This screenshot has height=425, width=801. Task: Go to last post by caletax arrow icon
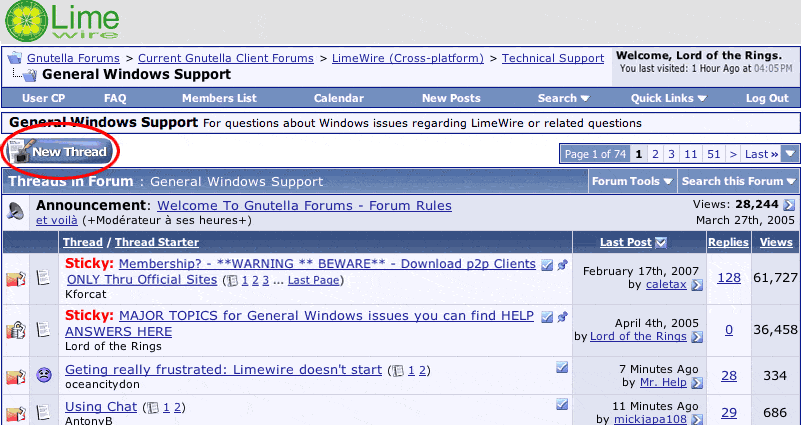click(697, 285)
